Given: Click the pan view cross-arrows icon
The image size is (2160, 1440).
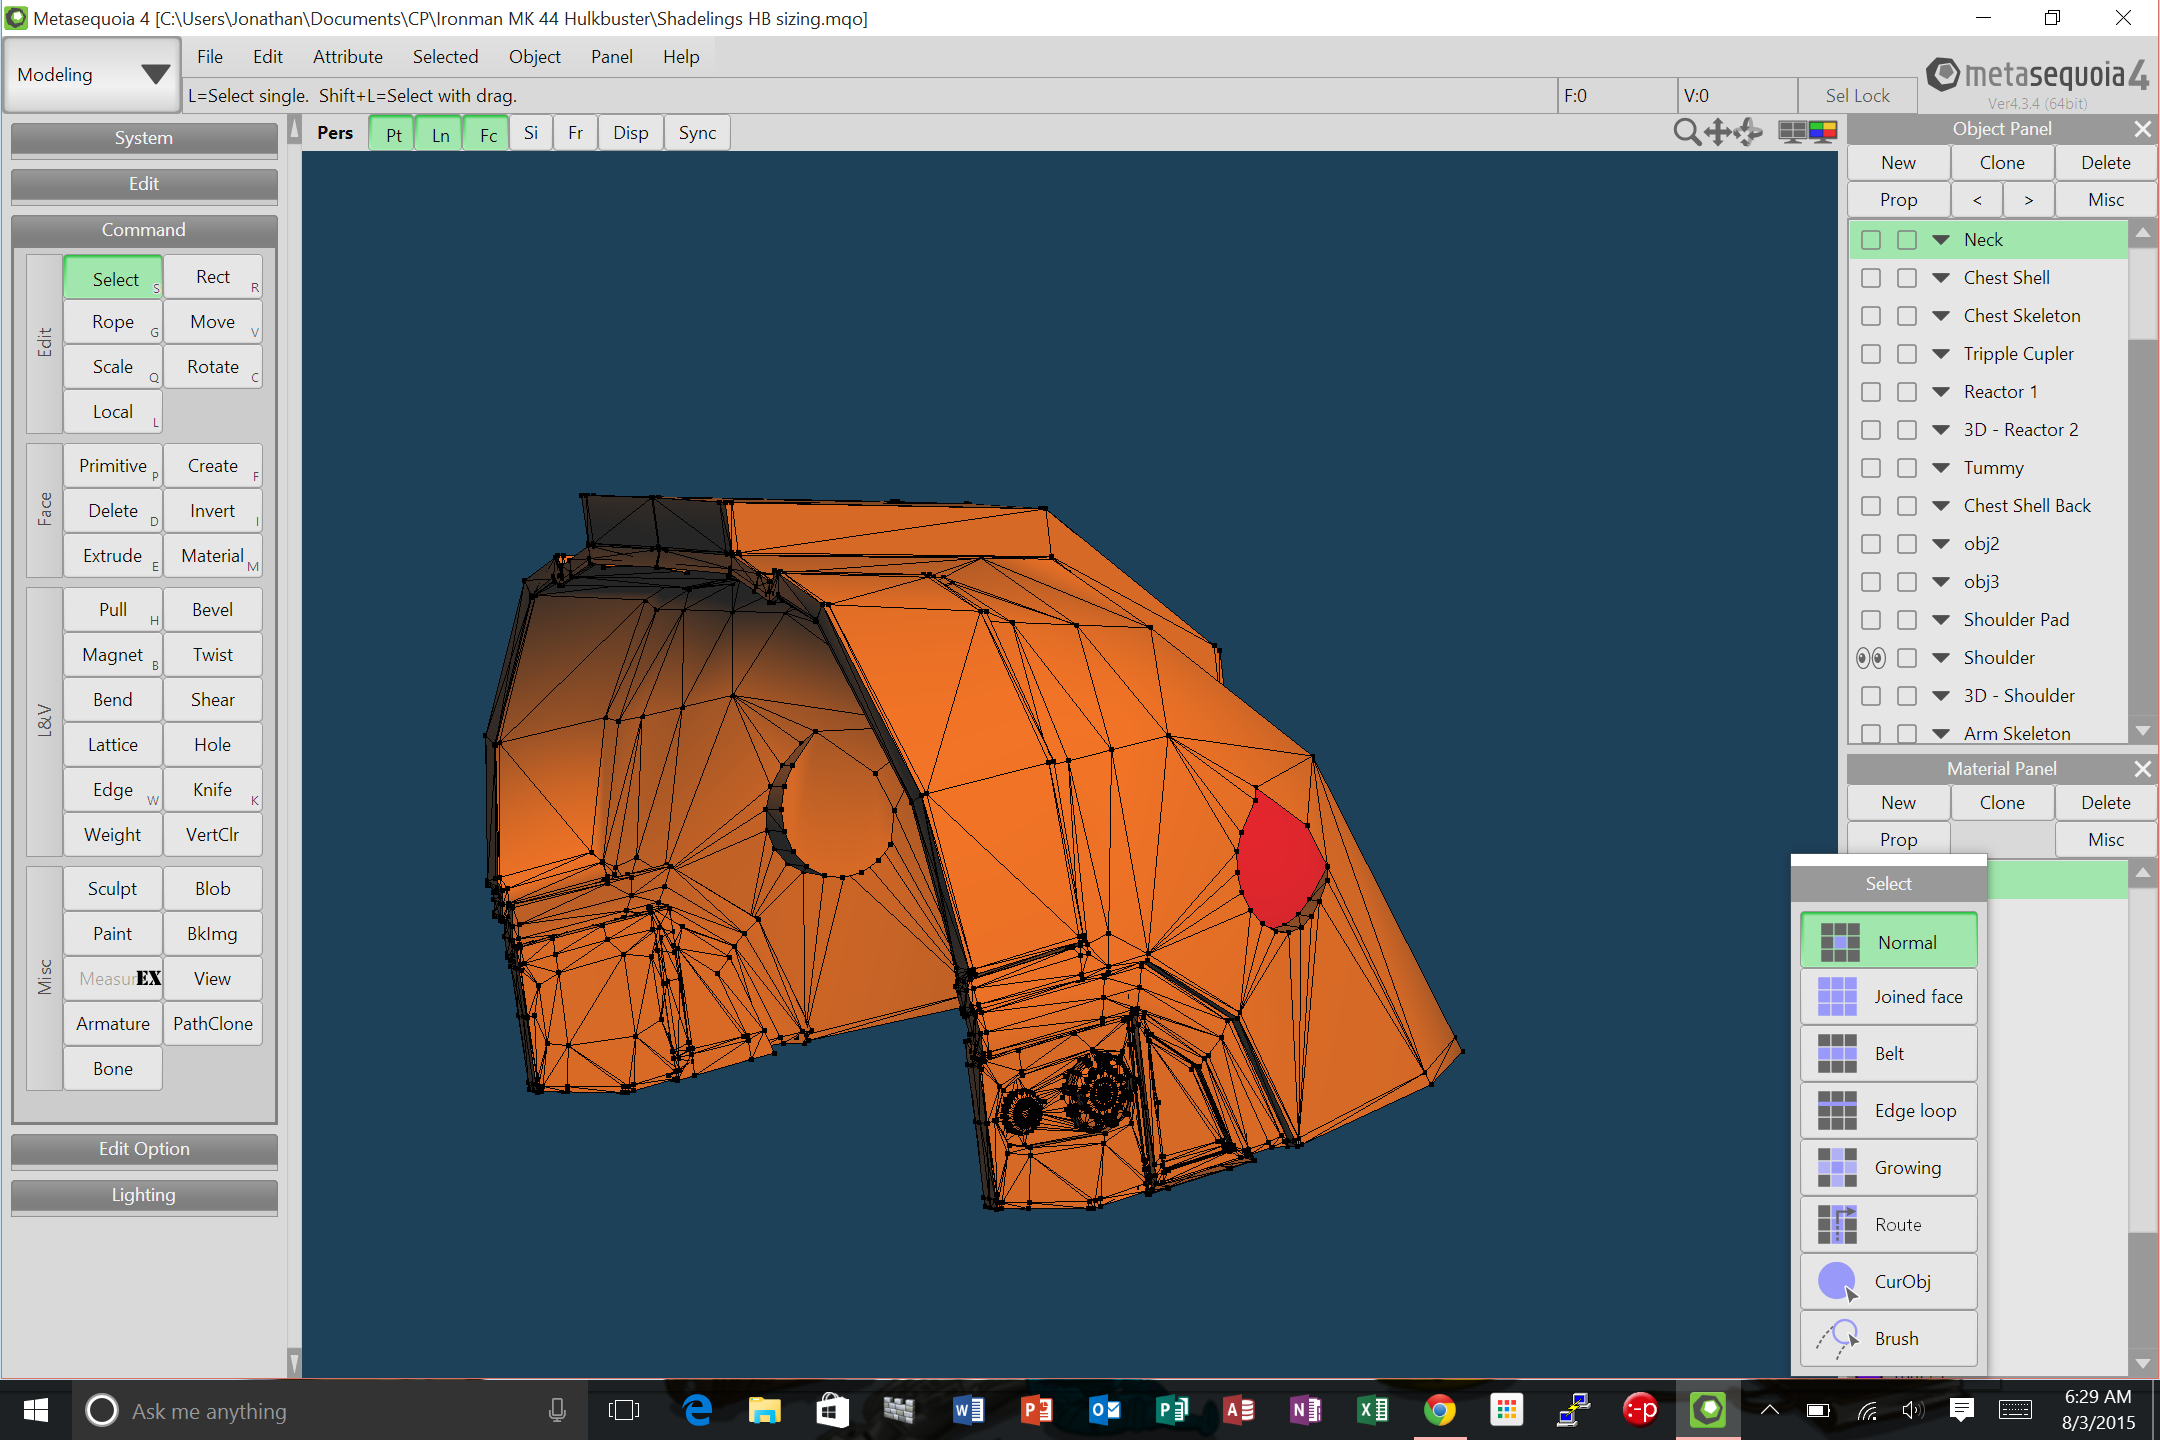Looking at the screenshot, I should [1717, 132].
